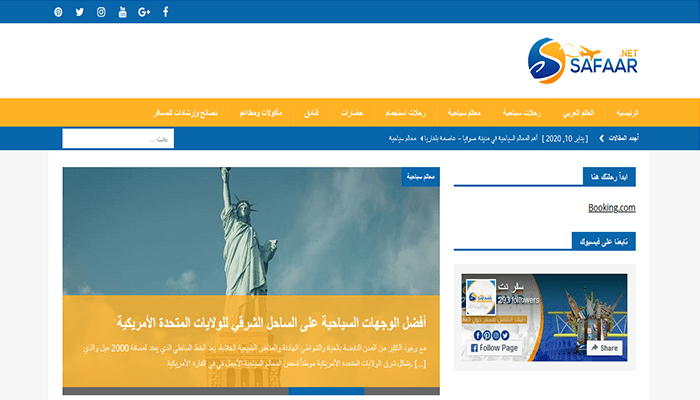Click the followers count in Facebook widget
This screenshot has height=400, width=700.
(x=519, y=300)
